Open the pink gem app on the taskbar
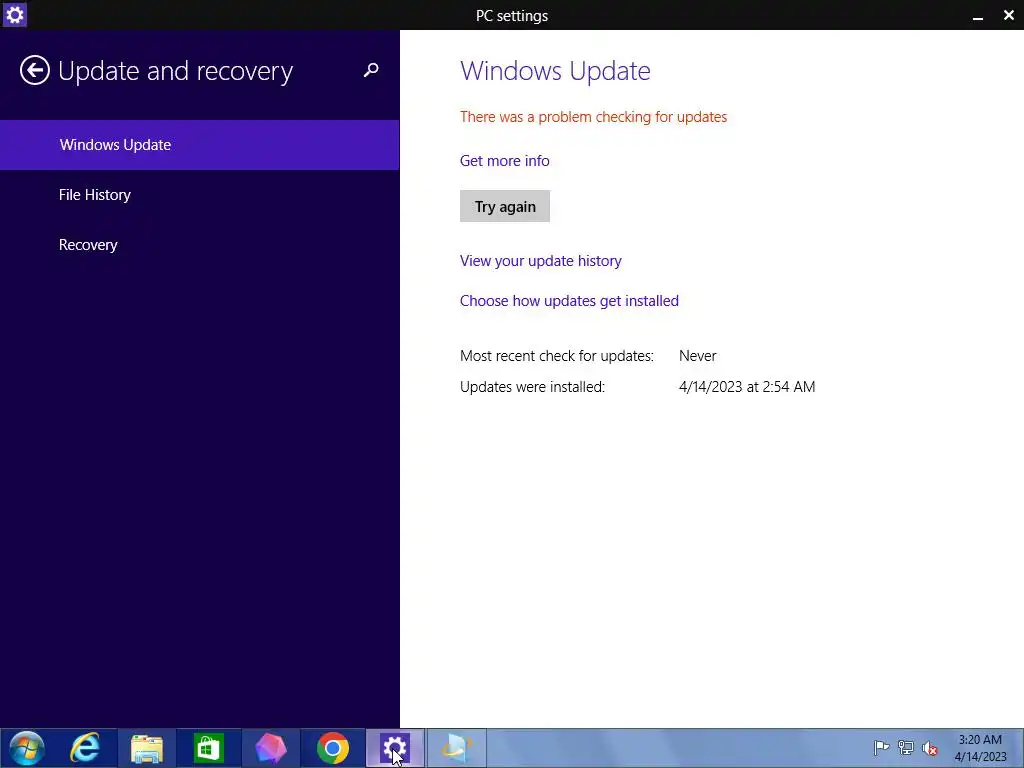The height and width of the screenshot is (768, 1024). click(270, 748)
